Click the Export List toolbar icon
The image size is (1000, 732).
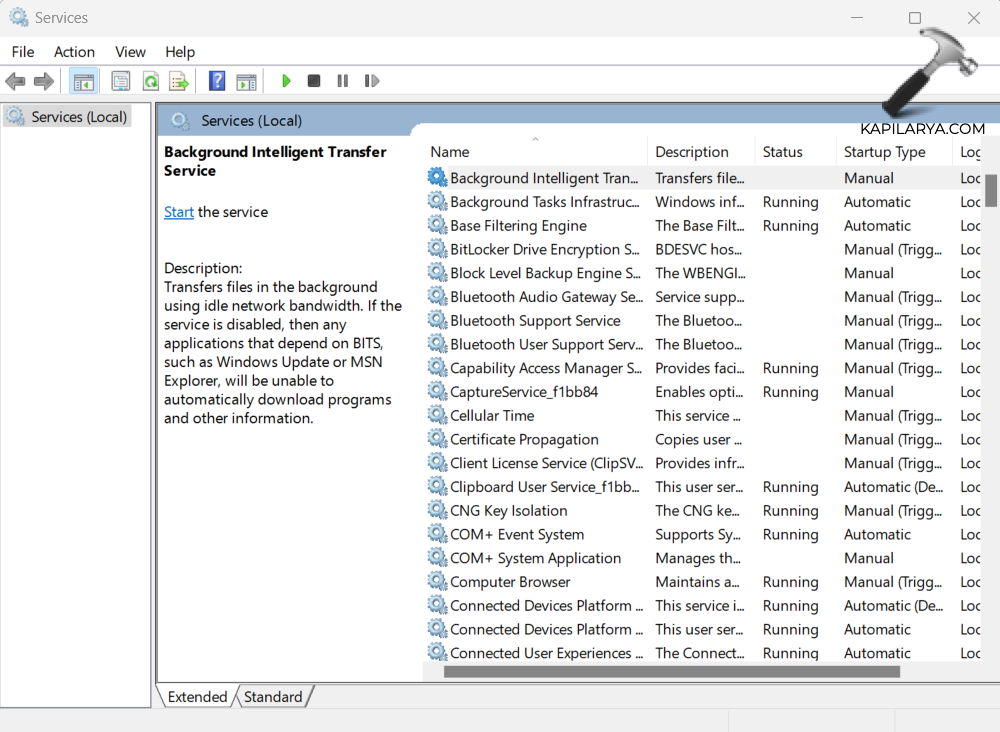(179, 81)
